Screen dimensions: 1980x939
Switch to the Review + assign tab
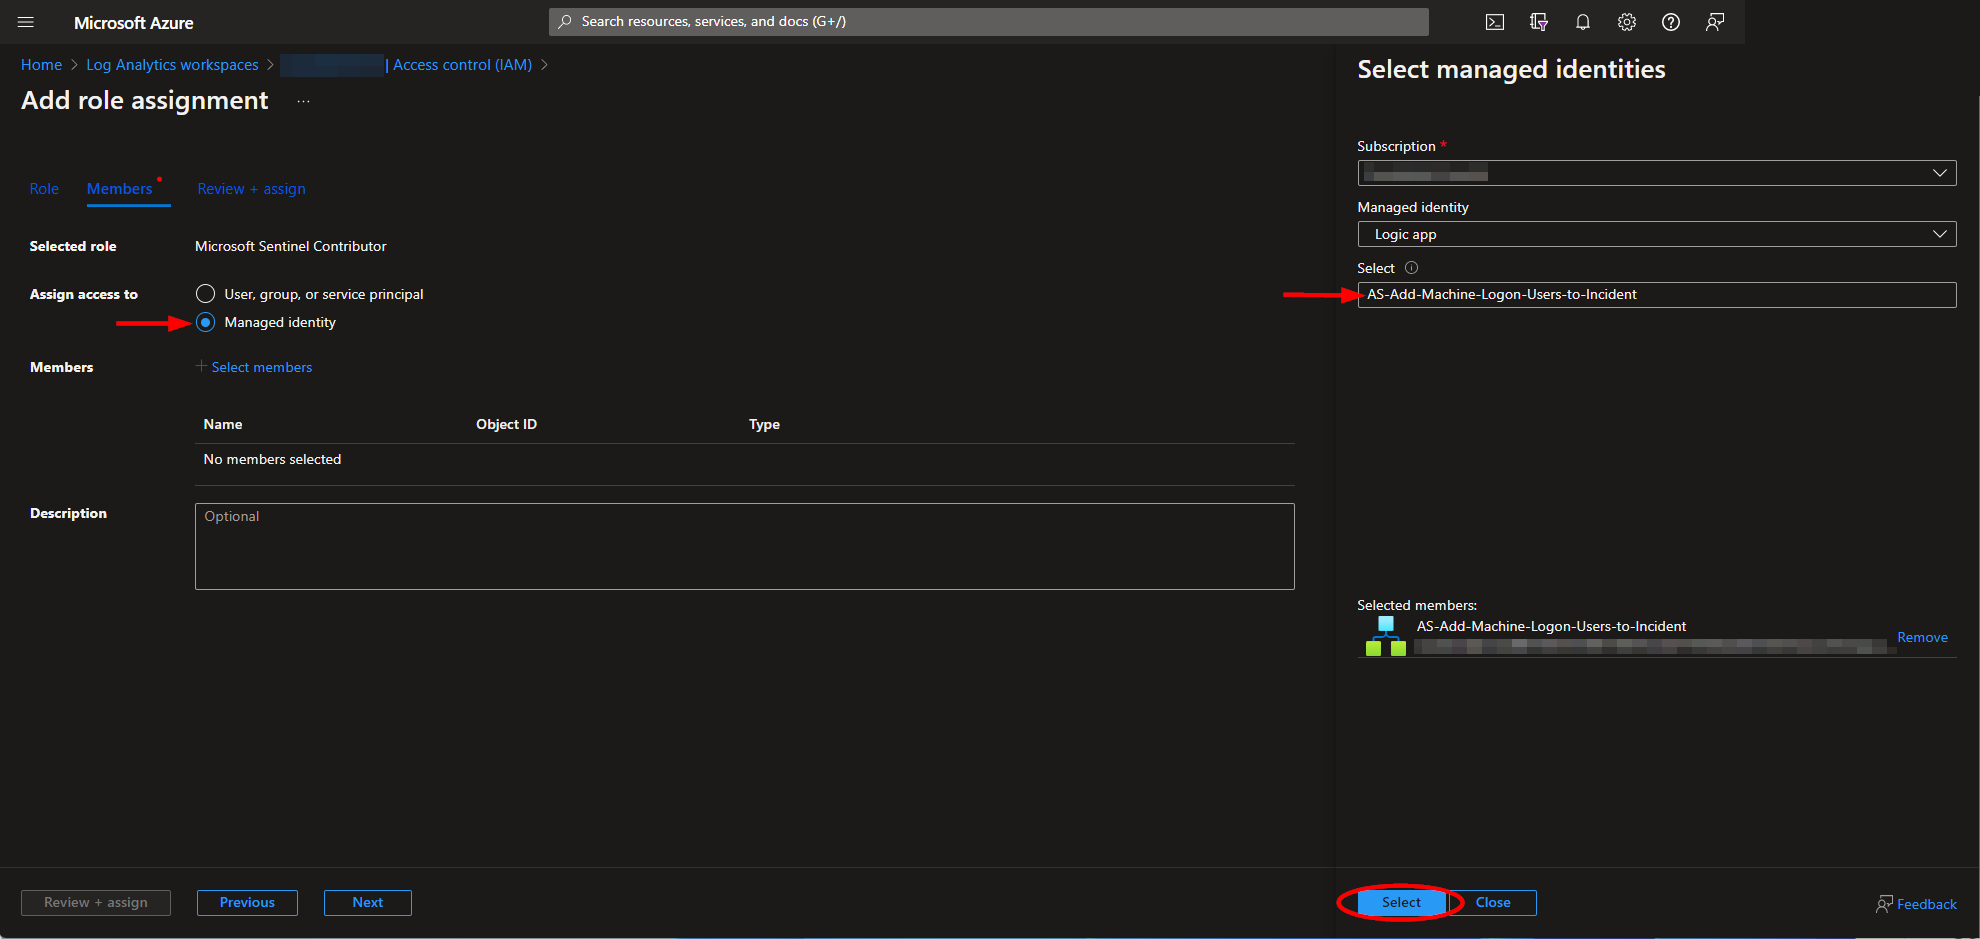point(251,189)
